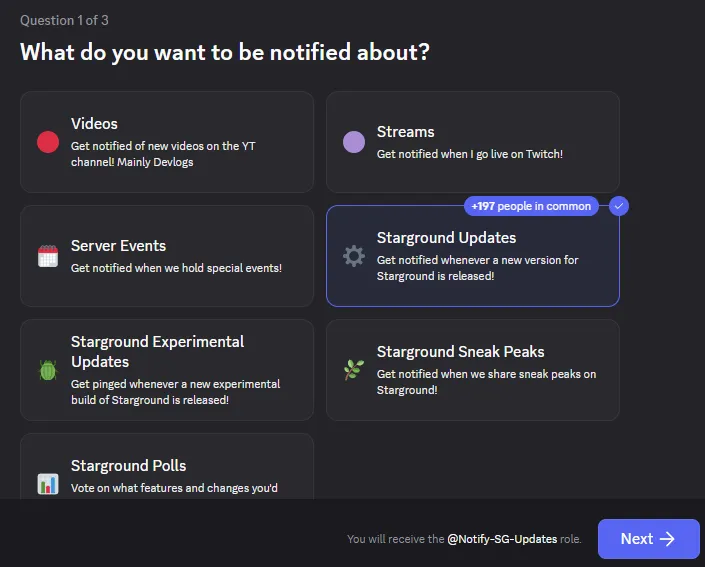The height and width of the screenshot is (567, 705).
Task: Click the red circle Videos icon
Action: click(x=48, y=142)
